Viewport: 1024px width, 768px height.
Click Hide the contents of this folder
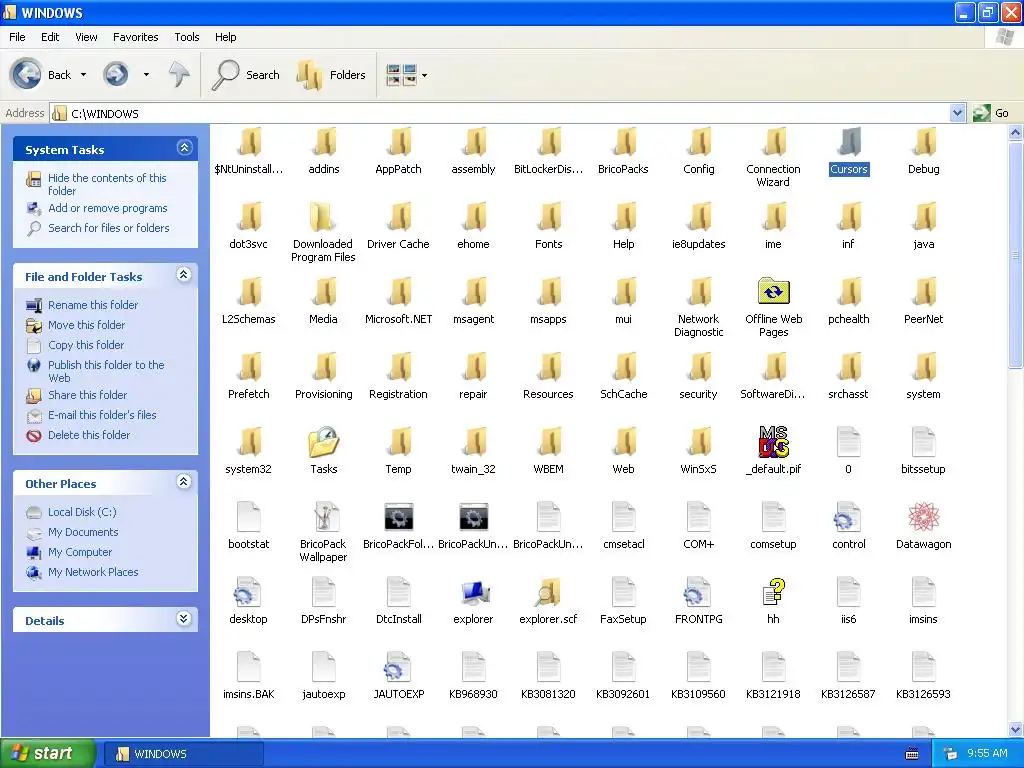pos(107,184)
